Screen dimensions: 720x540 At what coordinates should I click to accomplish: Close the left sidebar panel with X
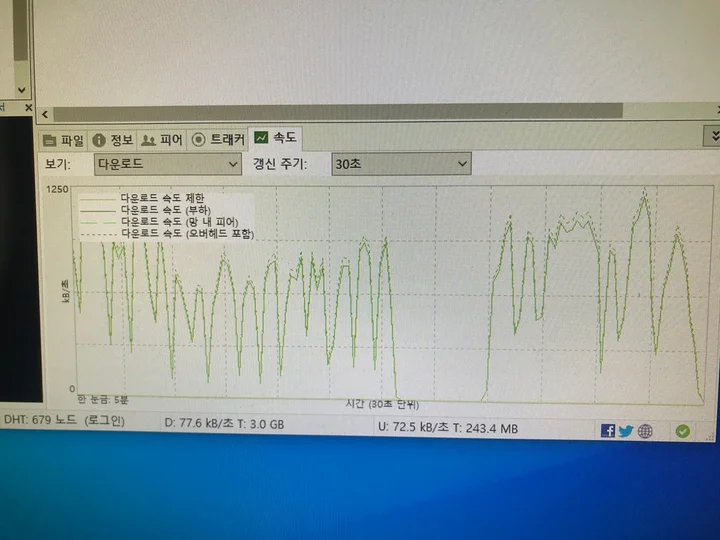(28, 107)
